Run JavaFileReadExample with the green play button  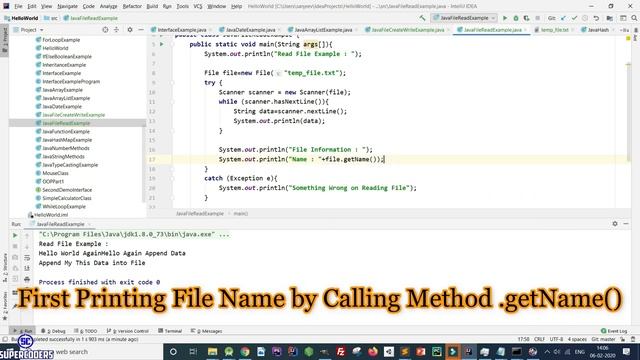point(505,18)
